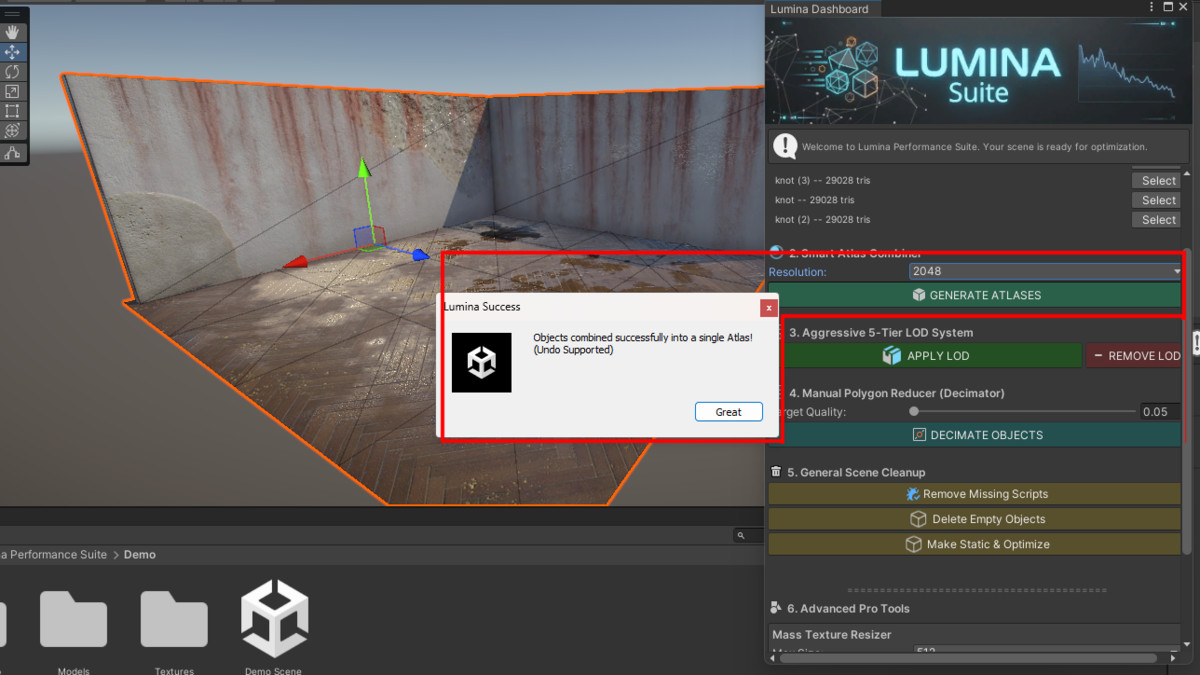Select the Hand view tool
Image resolution: width=1200 pixels, height=675 pixels.
tap(13, 32)
